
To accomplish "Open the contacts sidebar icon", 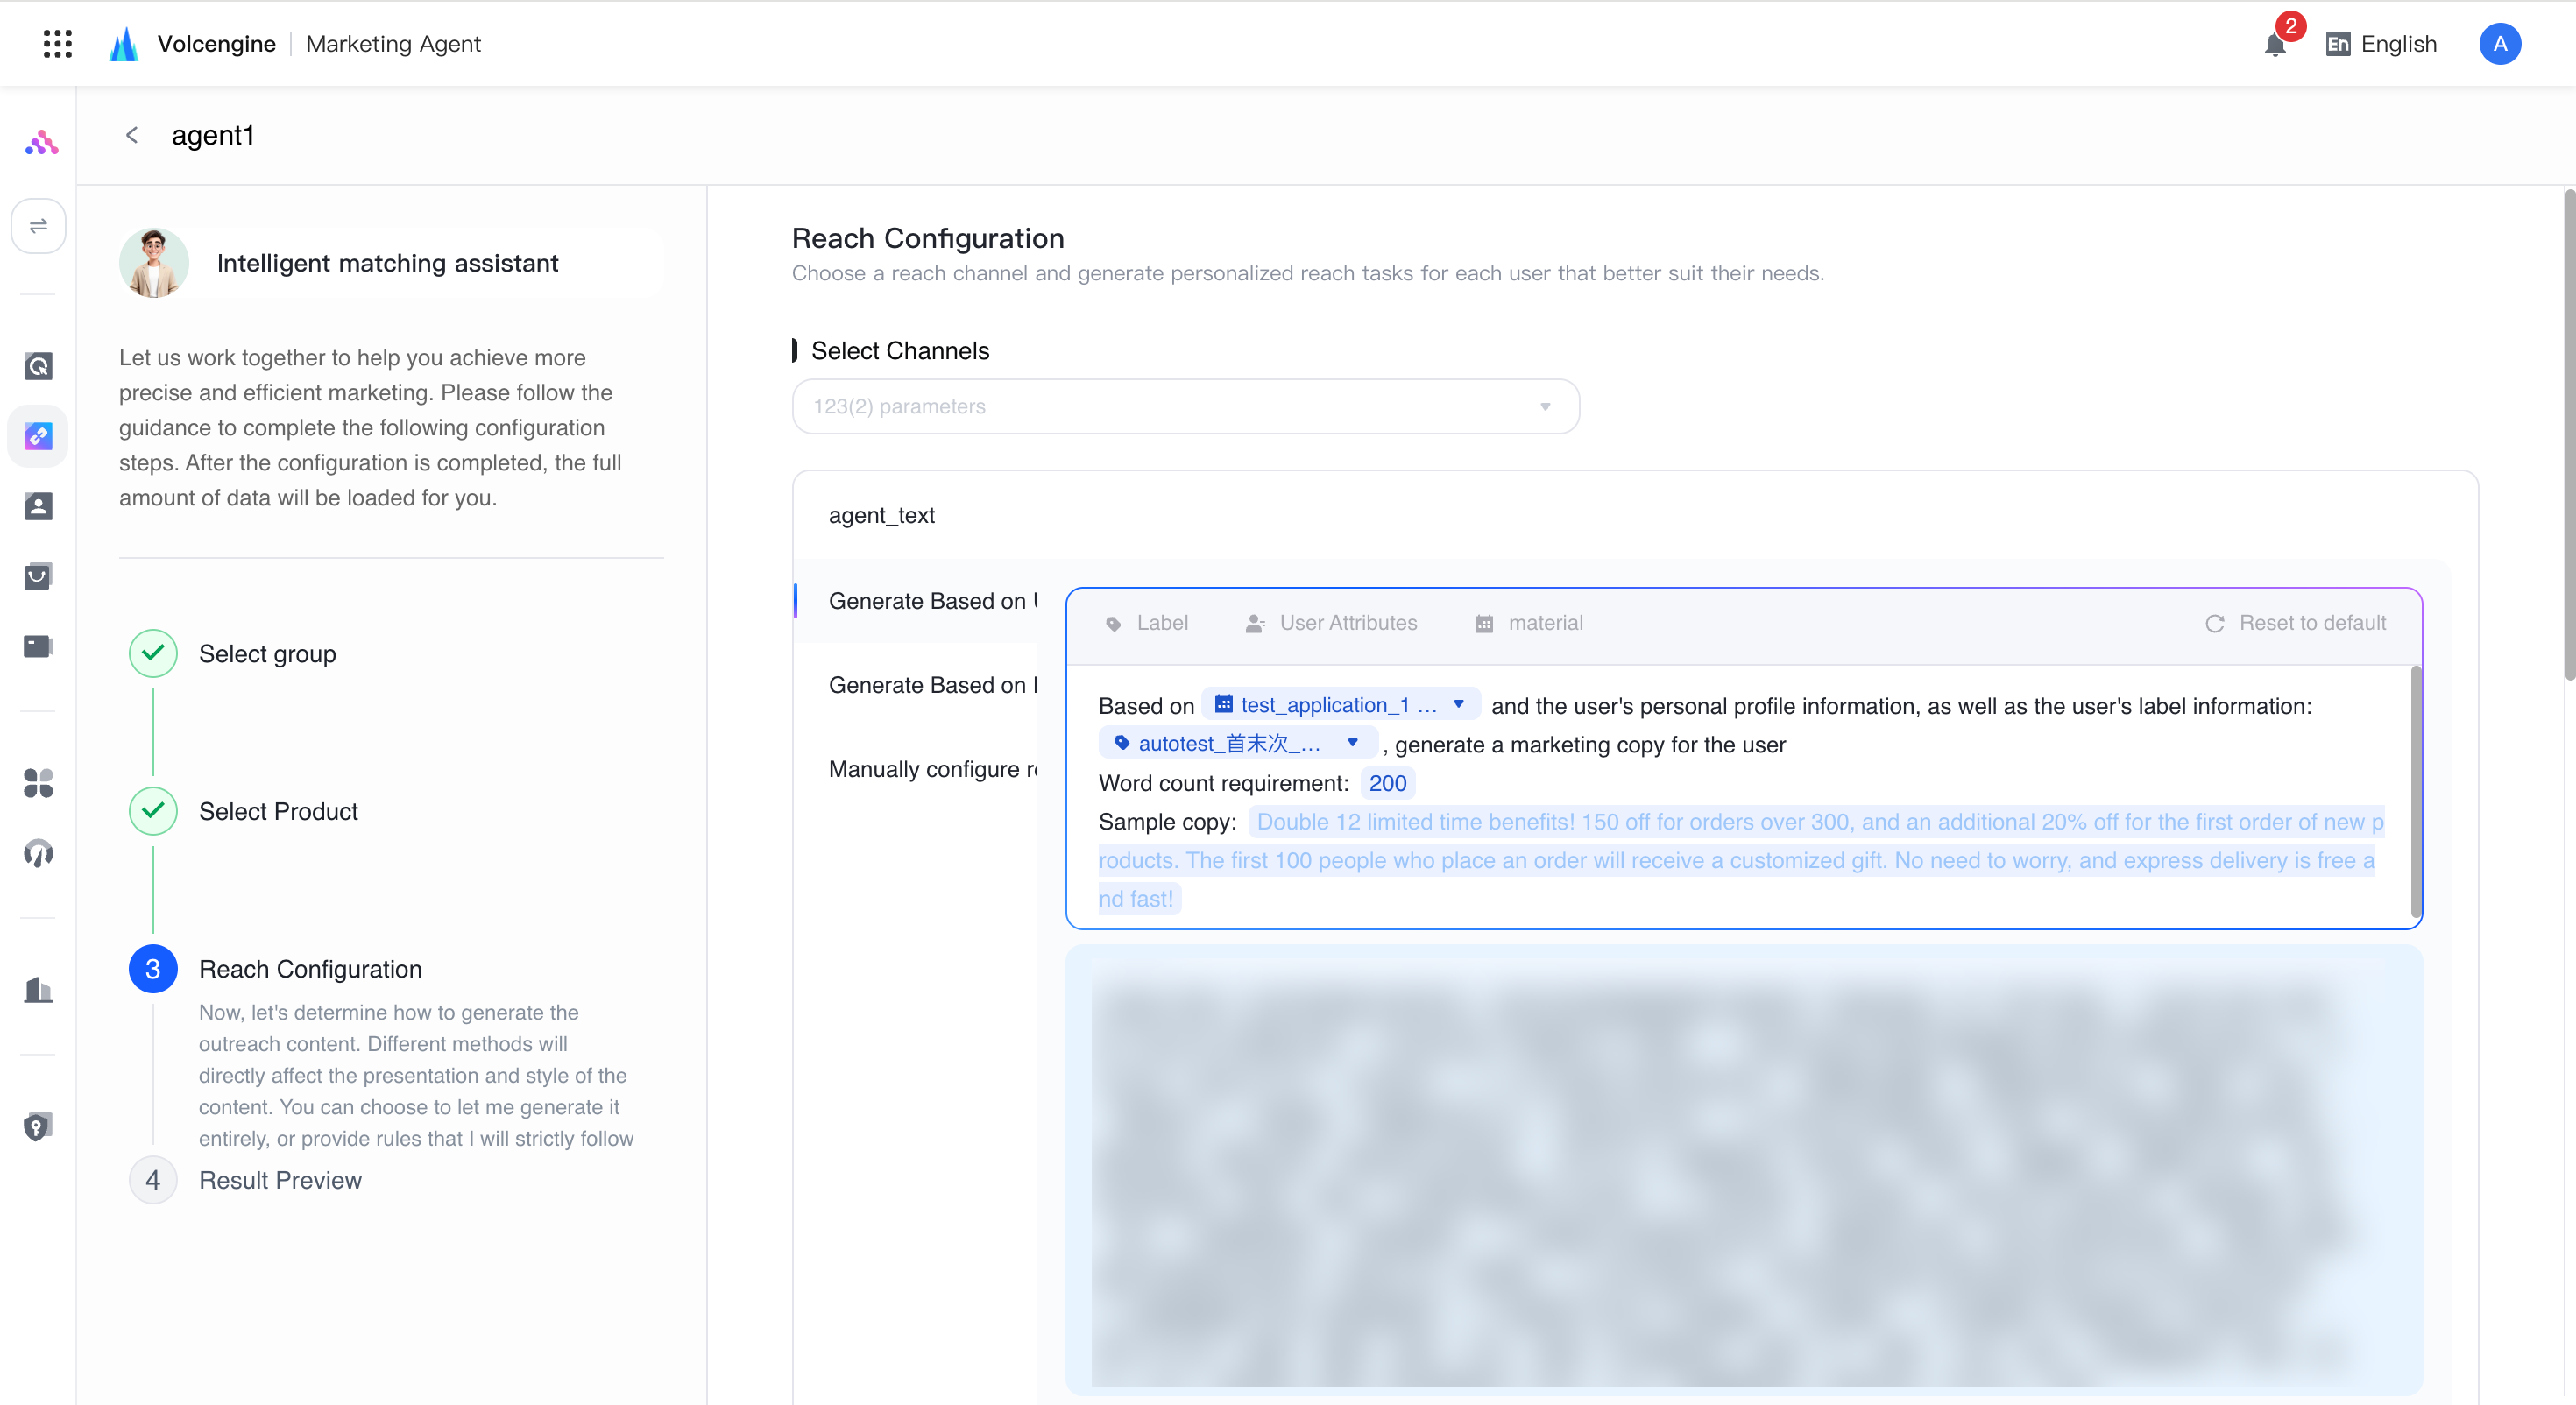I will (38, 506).
